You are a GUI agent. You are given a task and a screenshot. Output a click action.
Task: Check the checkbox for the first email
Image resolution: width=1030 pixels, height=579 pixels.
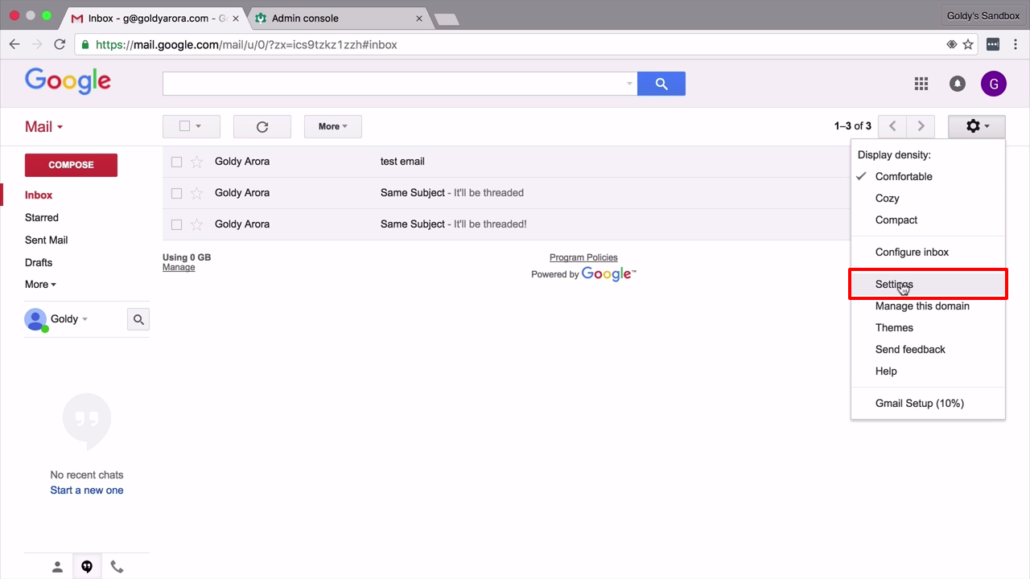click(177, 161)
